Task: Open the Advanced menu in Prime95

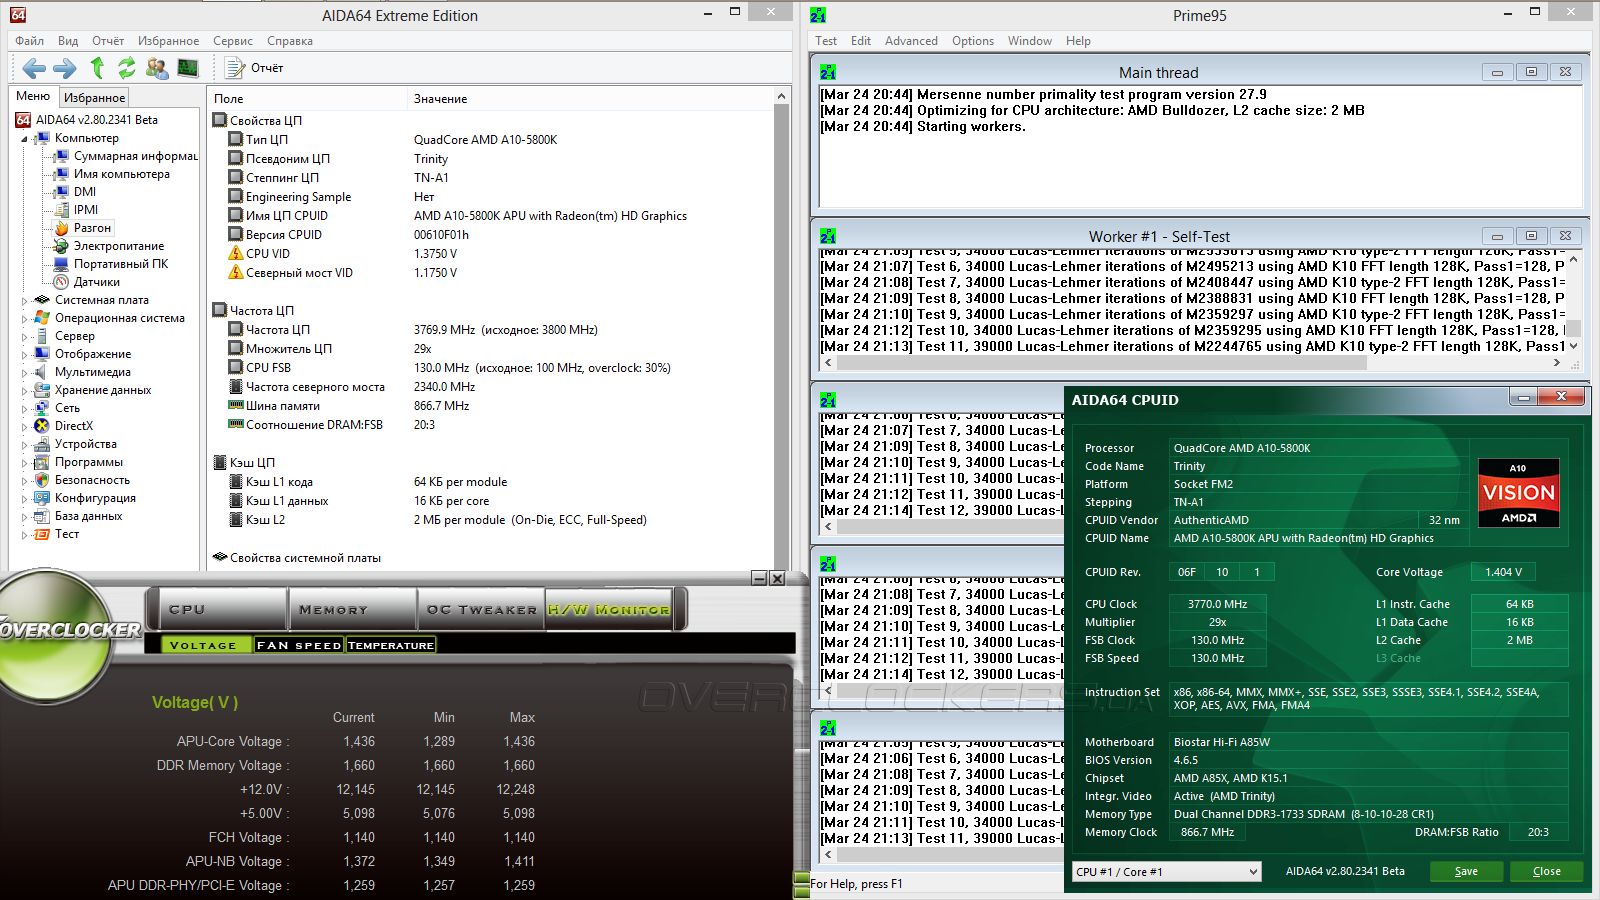Action: click(911, 41)
